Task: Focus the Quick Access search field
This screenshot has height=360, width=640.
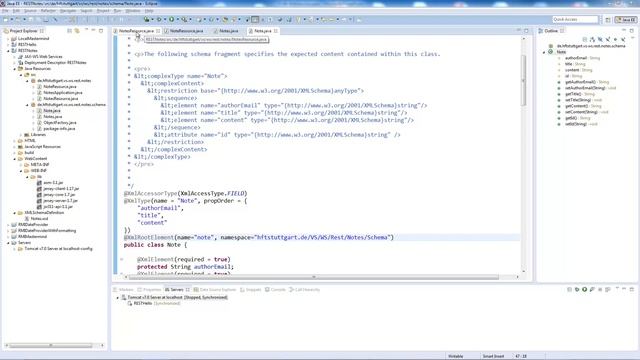Action: coord(575,20)
